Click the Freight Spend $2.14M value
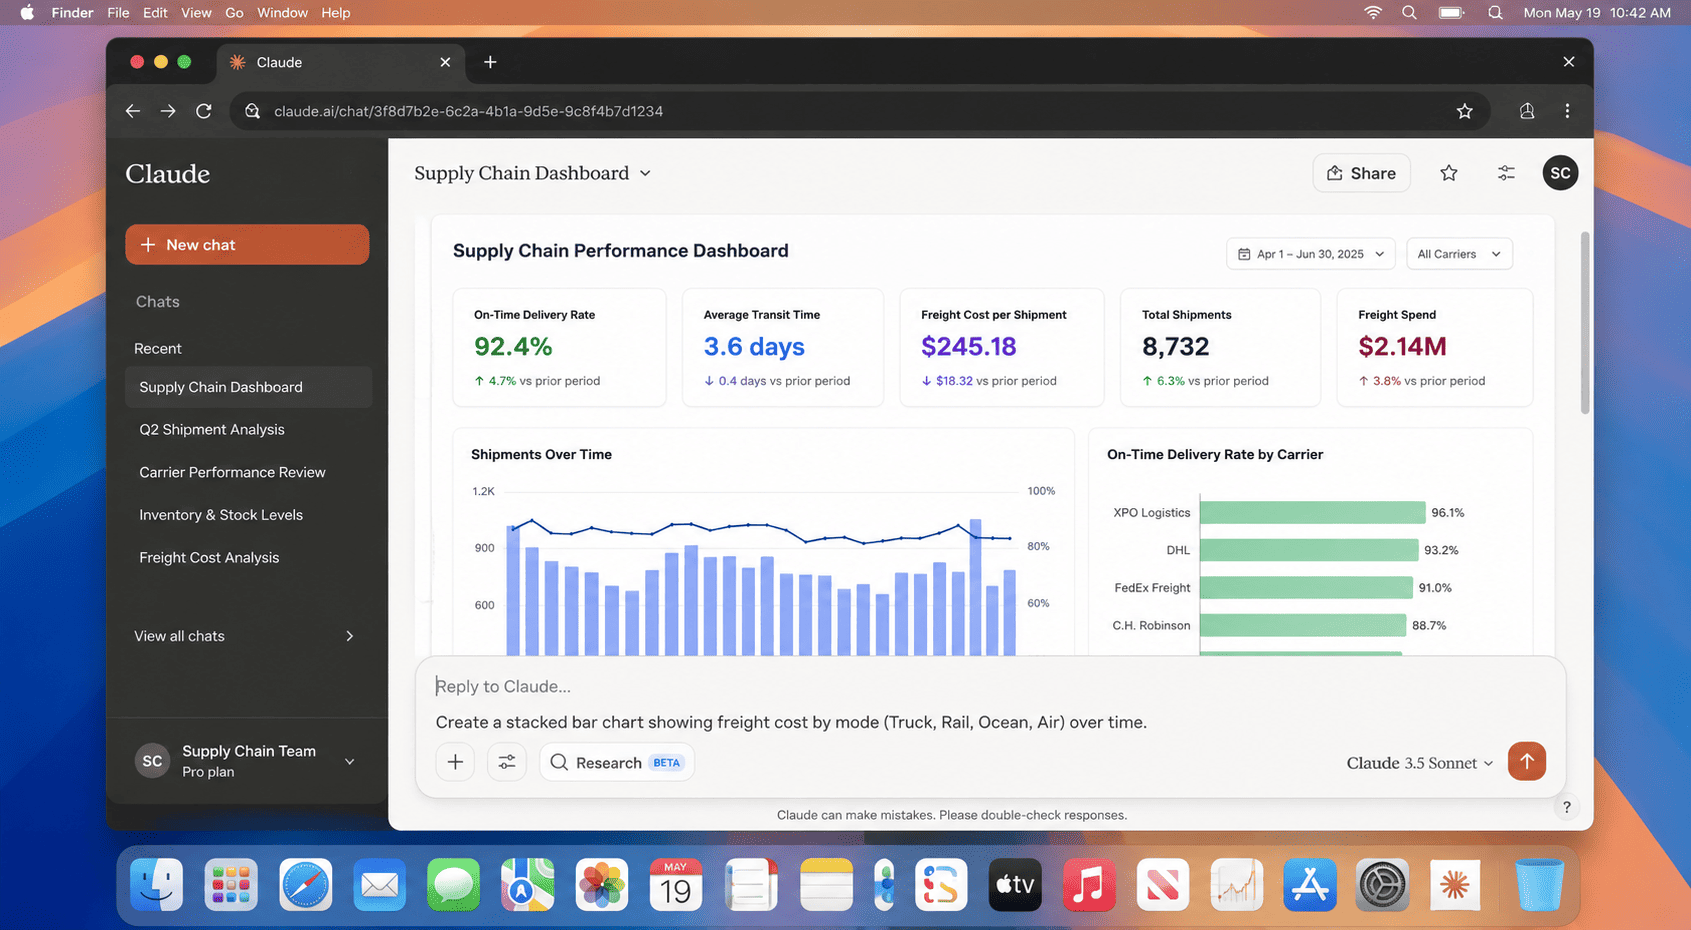 point(1402,347)
